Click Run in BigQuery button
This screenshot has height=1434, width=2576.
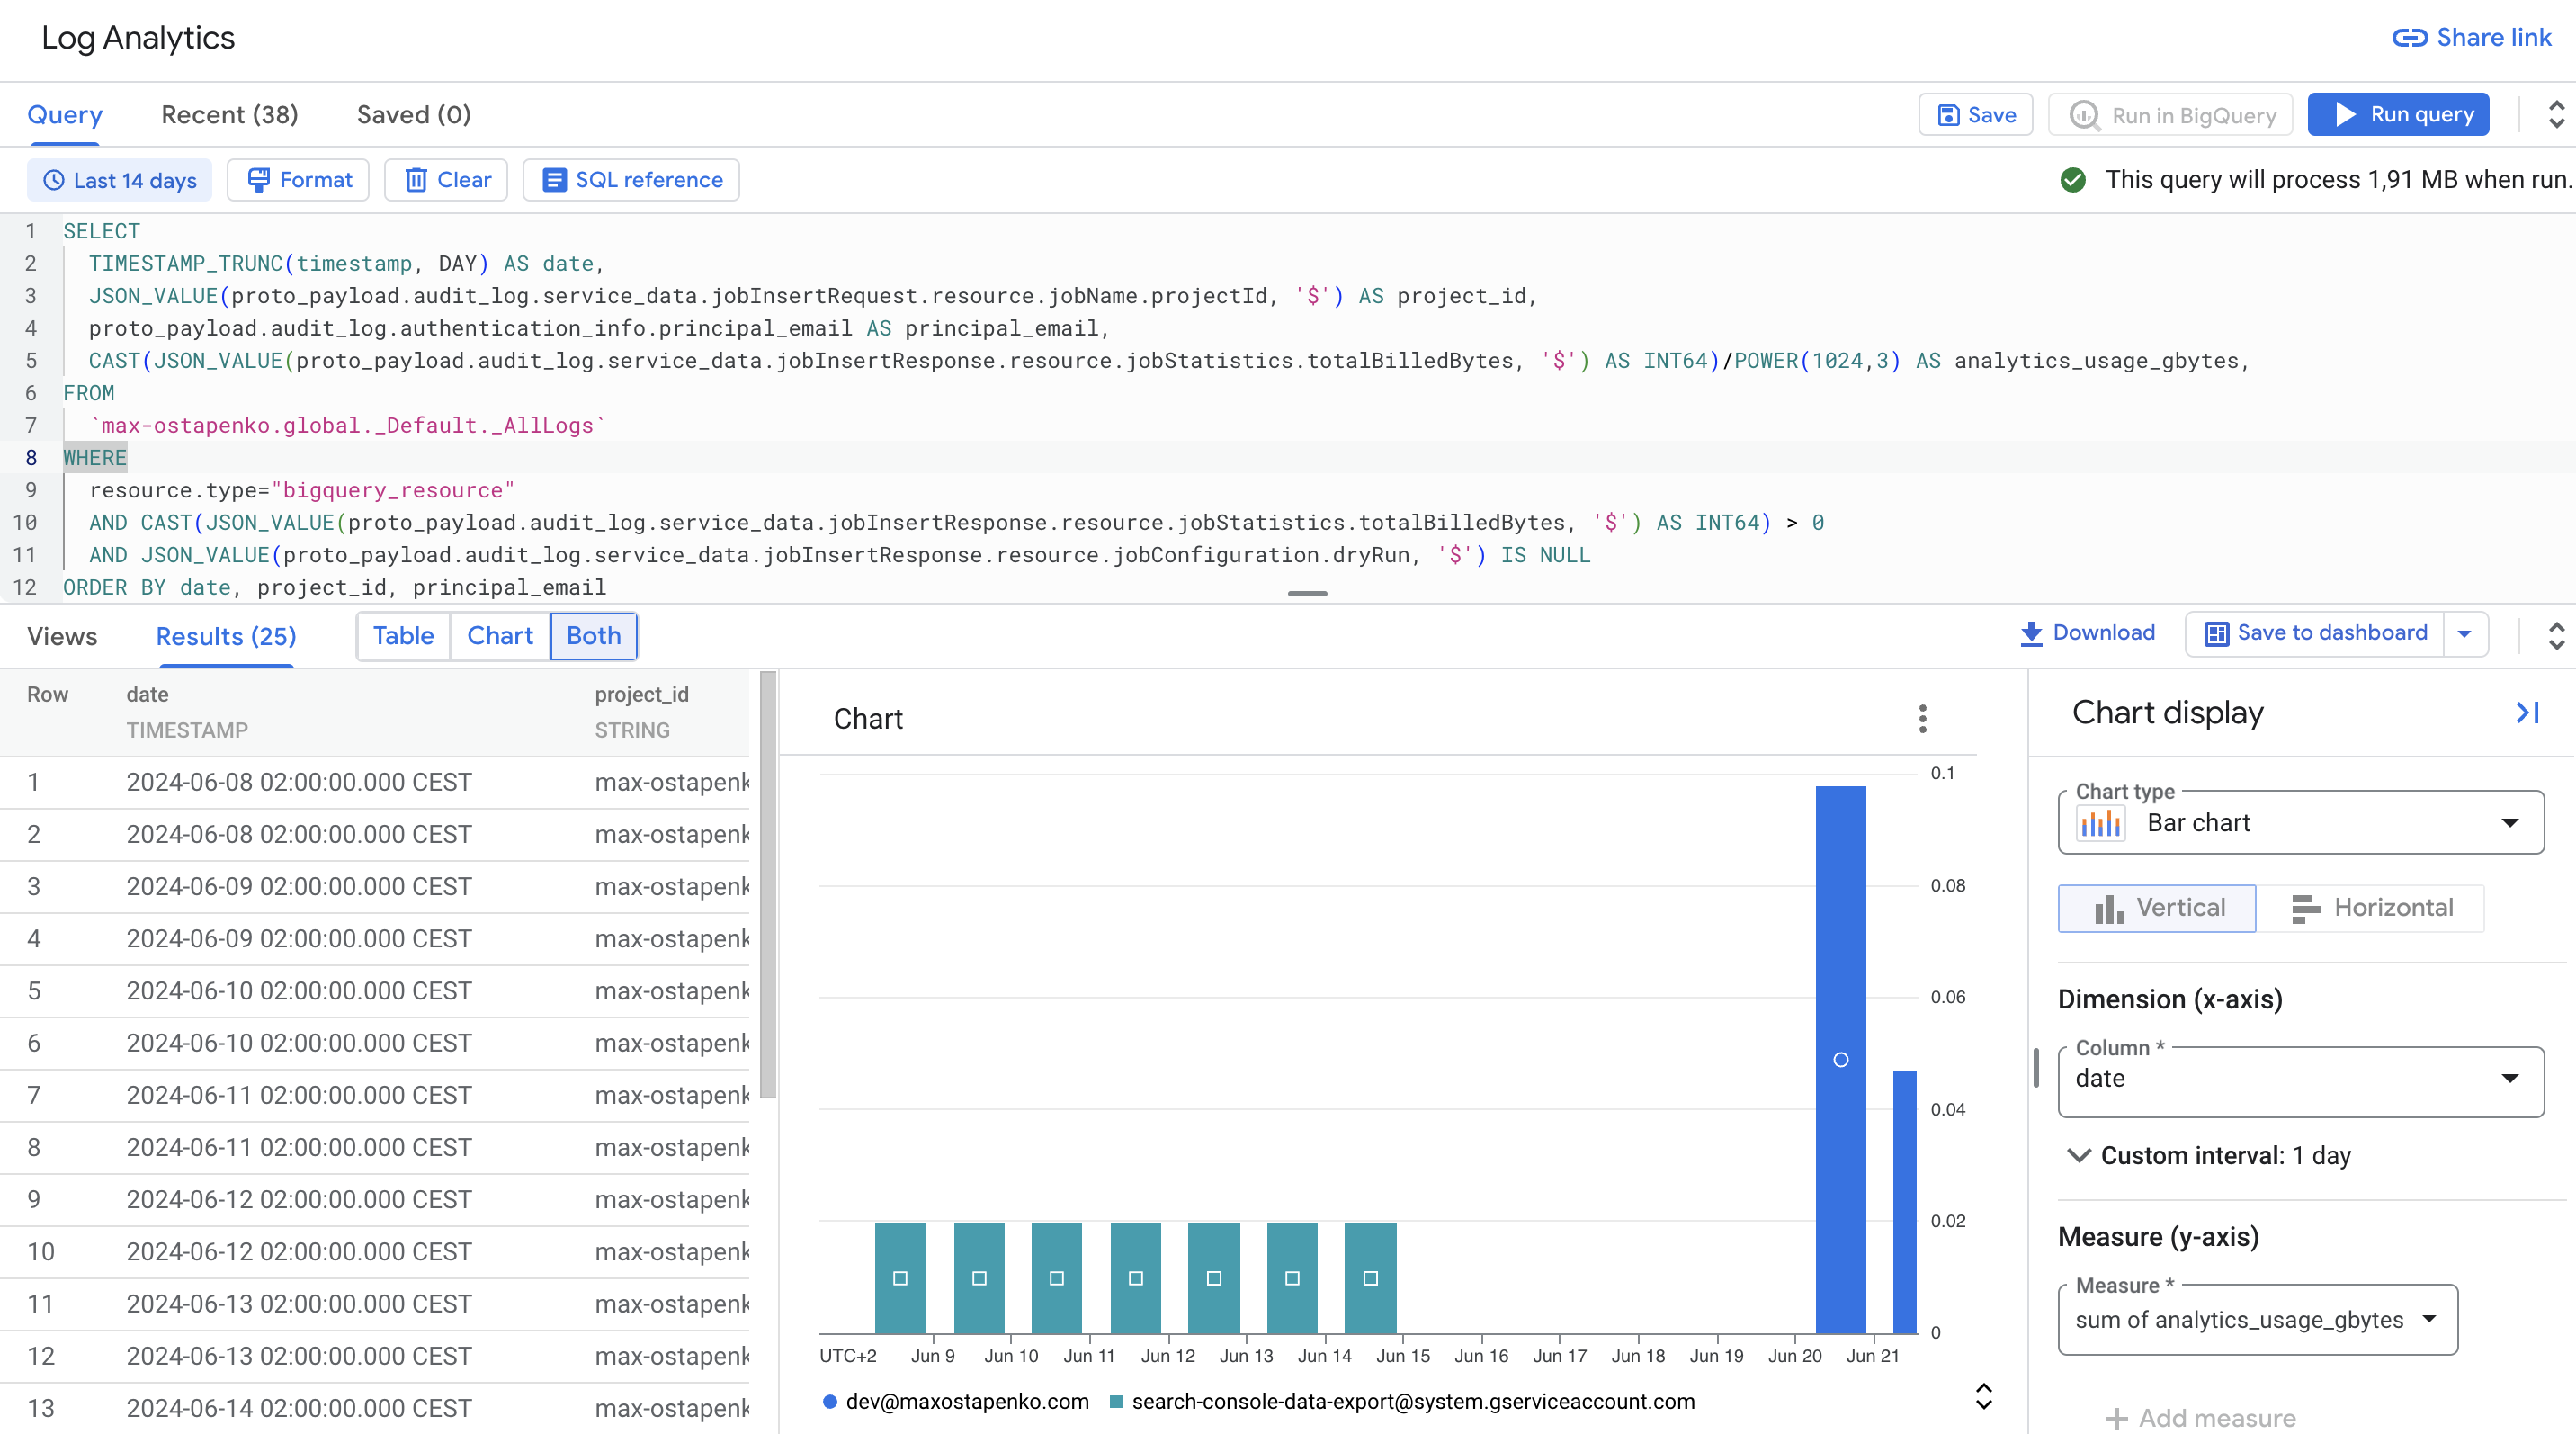click(2171, 115)
